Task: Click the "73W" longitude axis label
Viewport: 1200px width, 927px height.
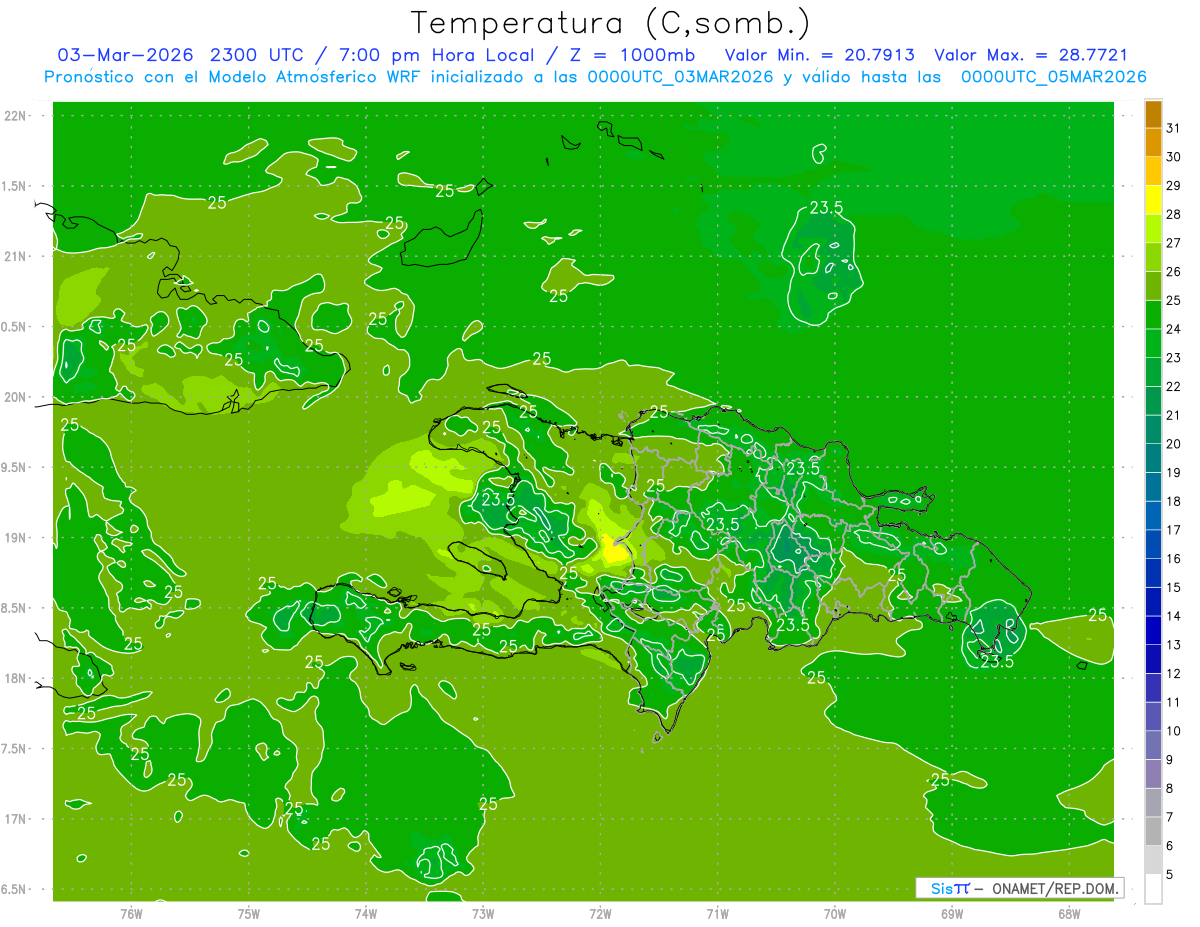Action: [x=483, y=913]
